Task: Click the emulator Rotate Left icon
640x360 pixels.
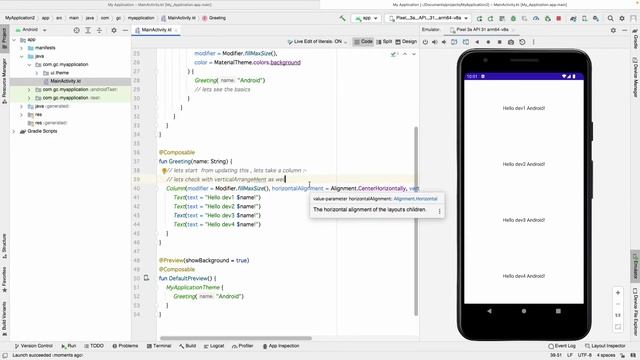Action: point(454,42)
